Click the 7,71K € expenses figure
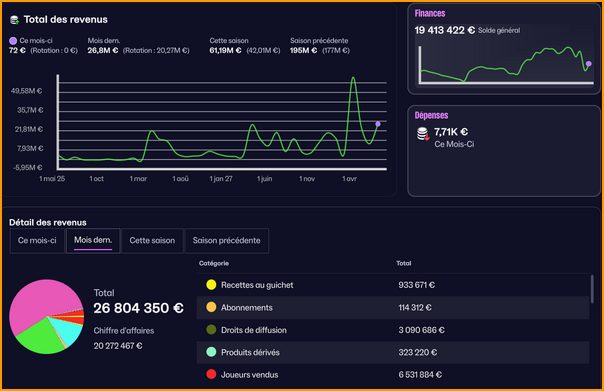Image resolution: width=604 pixels, height=391 pixels. [451, 132]
